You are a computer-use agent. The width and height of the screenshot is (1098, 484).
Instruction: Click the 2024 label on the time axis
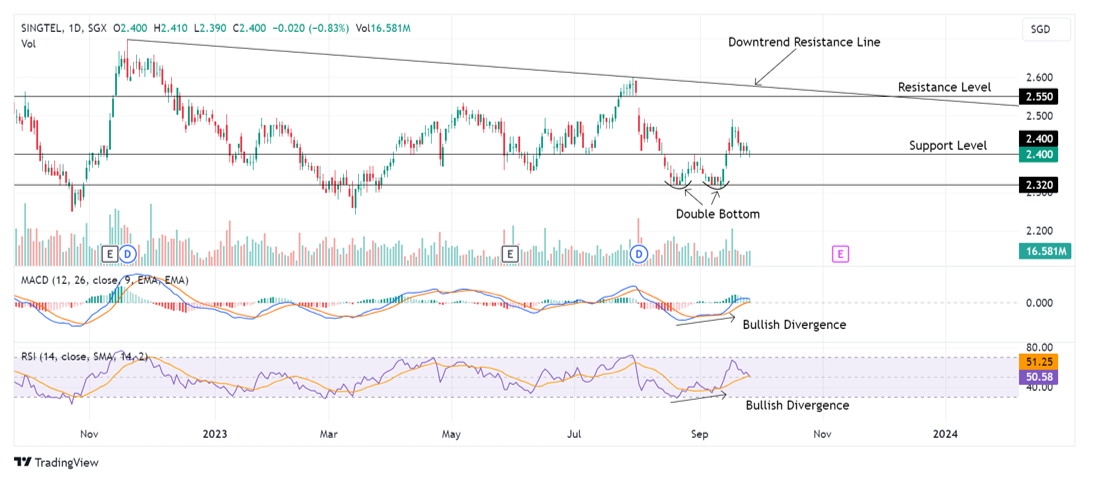coord(946,434)
